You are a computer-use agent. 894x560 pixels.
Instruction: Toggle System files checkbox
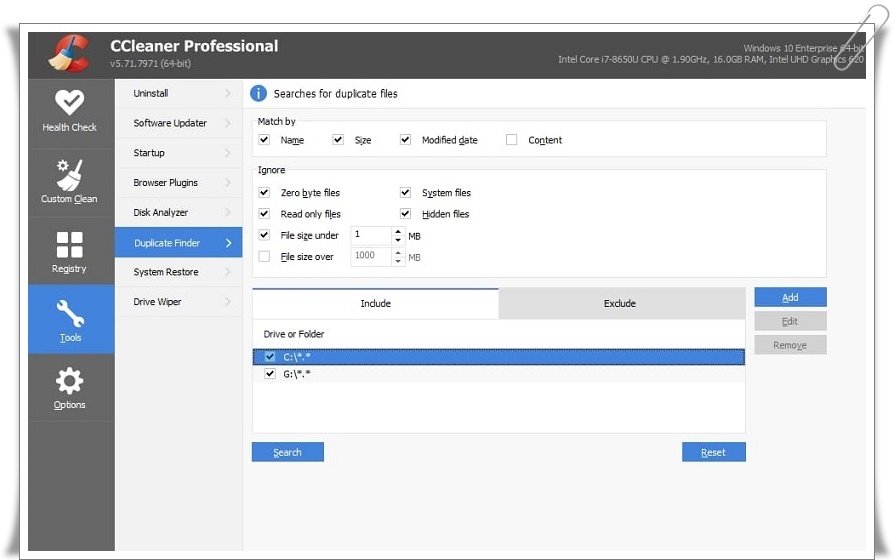(405, 192)
